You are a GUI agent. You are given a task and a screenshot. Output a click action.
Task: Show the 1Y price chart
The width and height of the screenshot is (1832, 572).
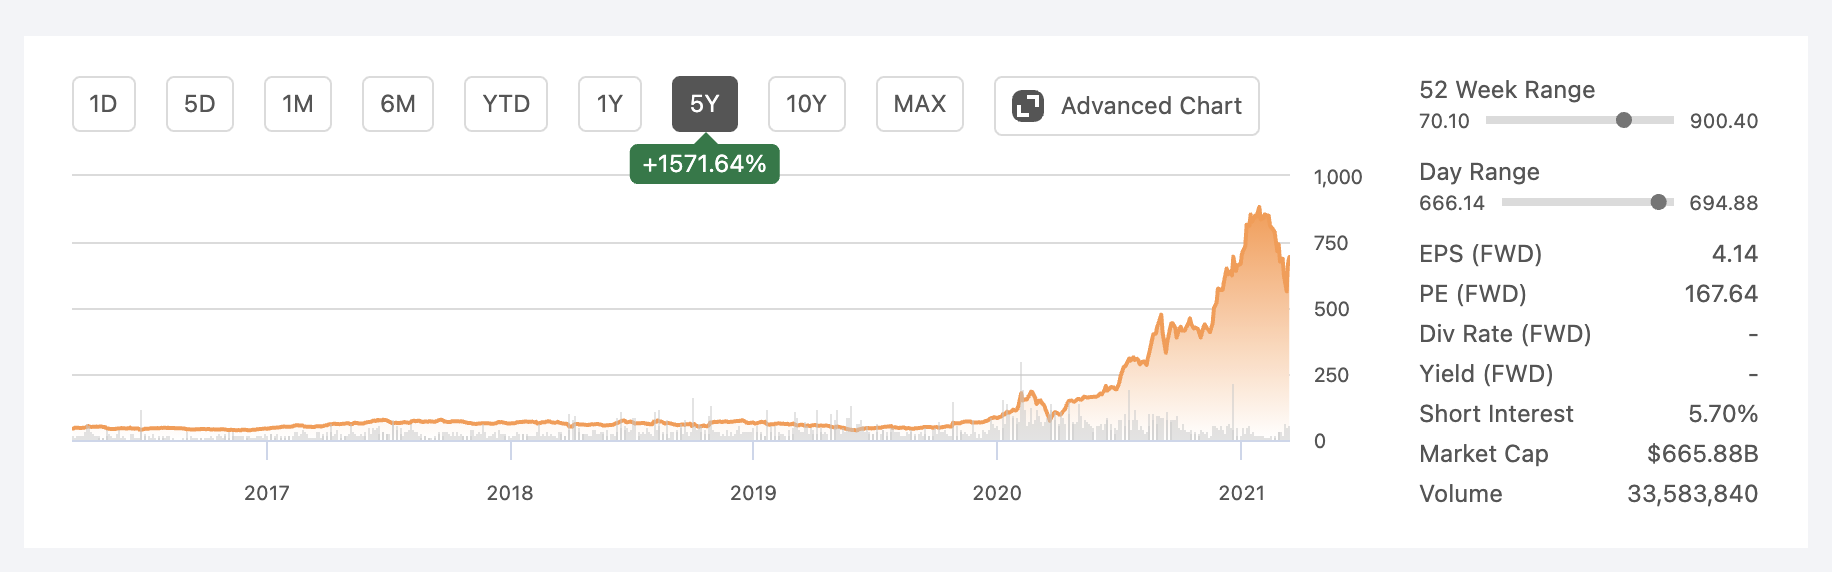click(610, 104)
